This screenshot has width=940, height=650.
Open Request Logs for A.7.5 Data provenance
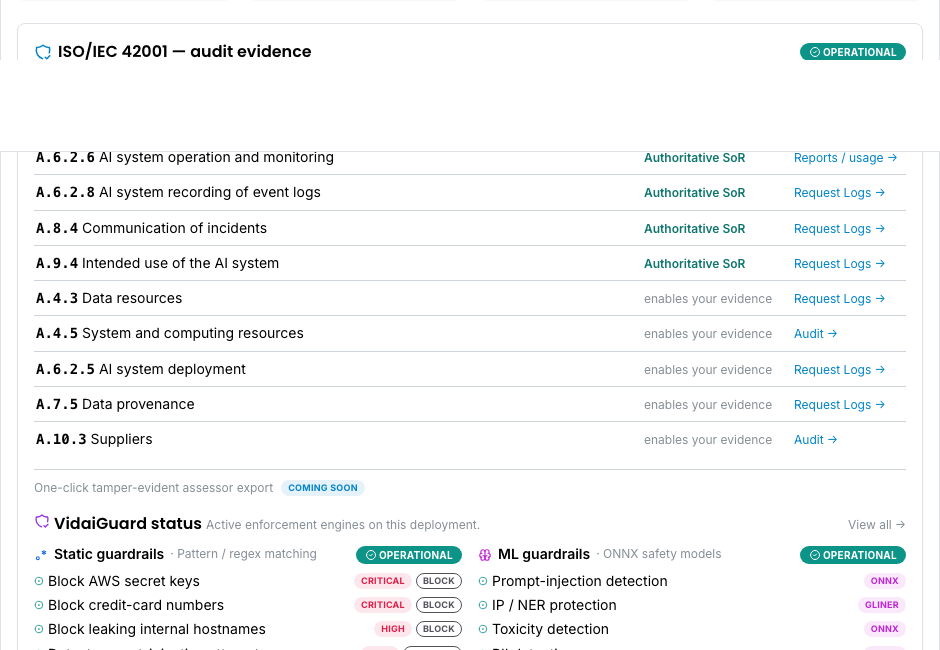(839, 405)
